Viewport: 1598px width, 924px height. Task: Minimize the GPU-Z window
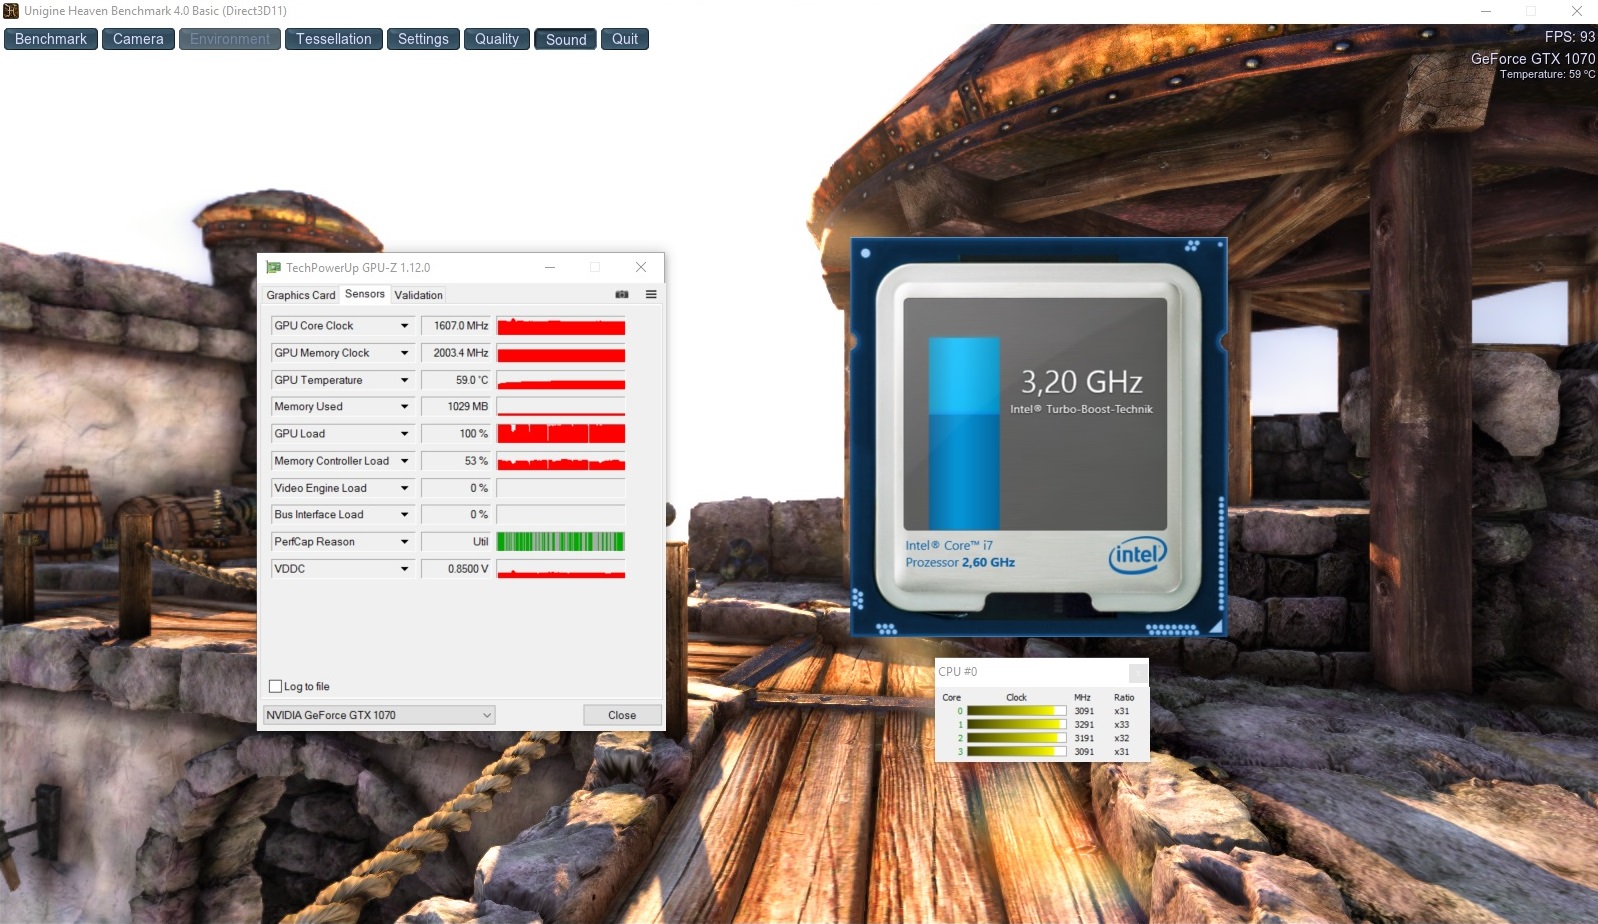coord(550,268)
